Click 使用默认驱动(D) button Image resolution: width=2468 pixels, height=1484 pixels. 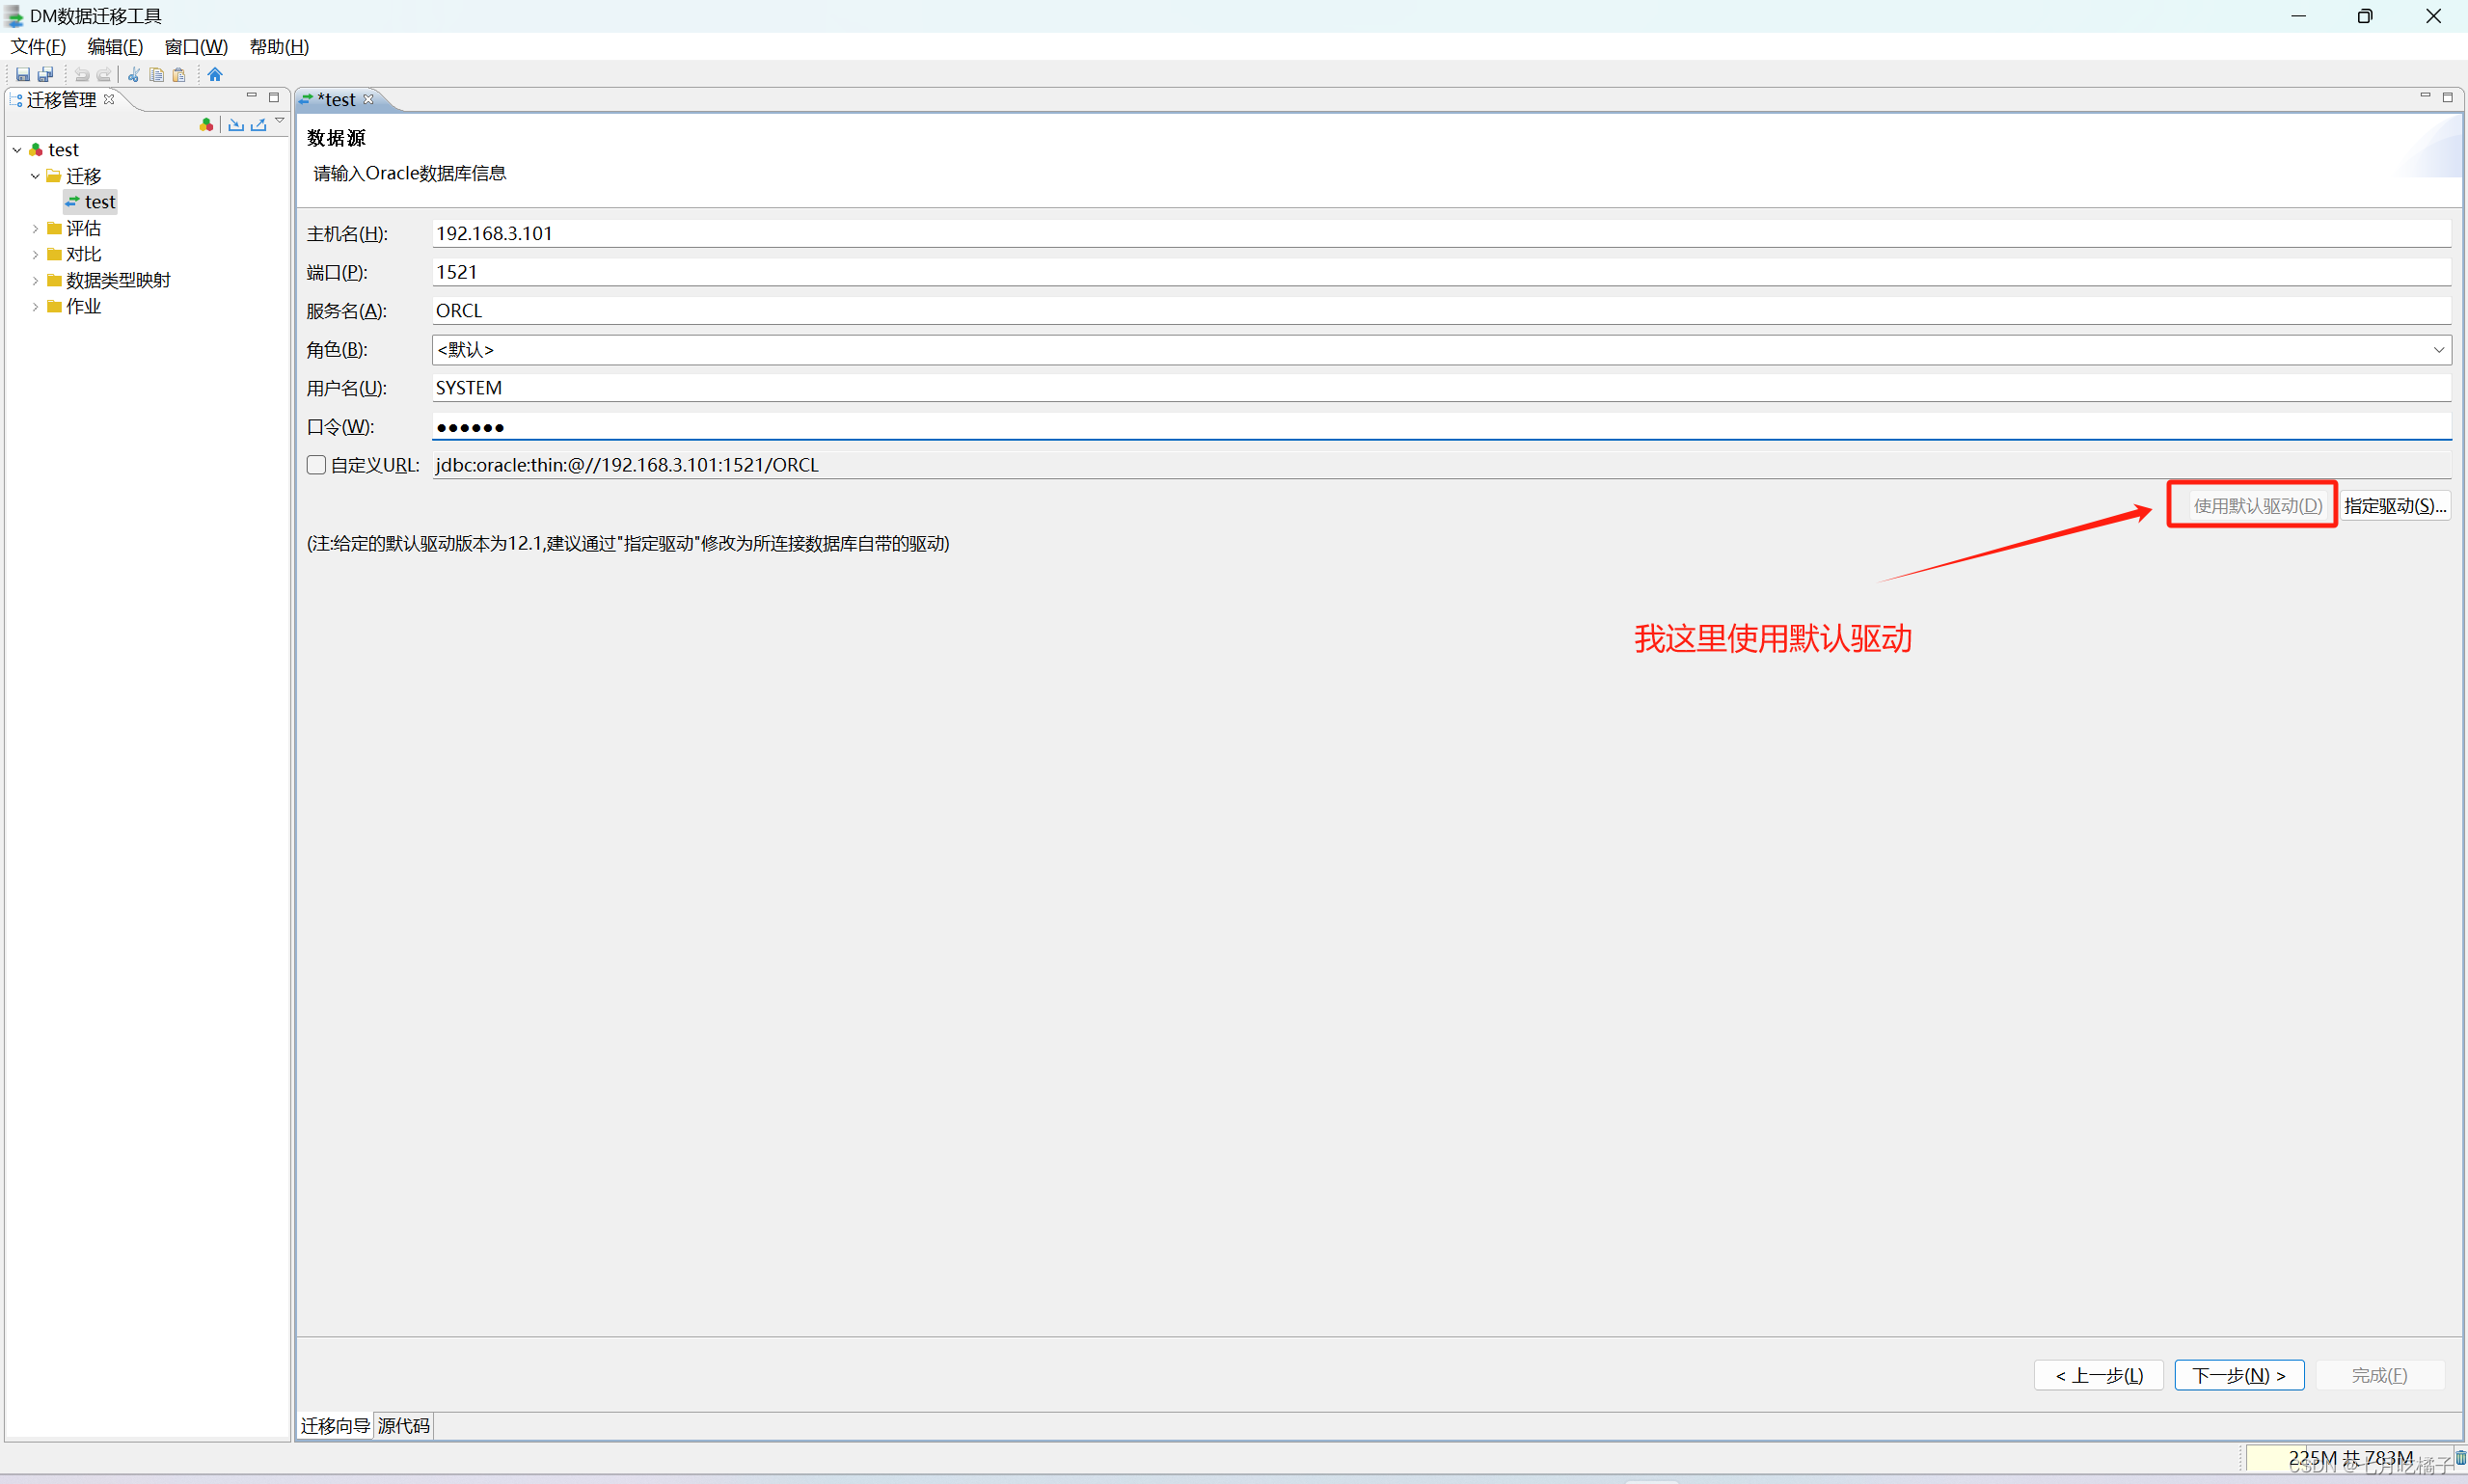[x=2257, y=506]
